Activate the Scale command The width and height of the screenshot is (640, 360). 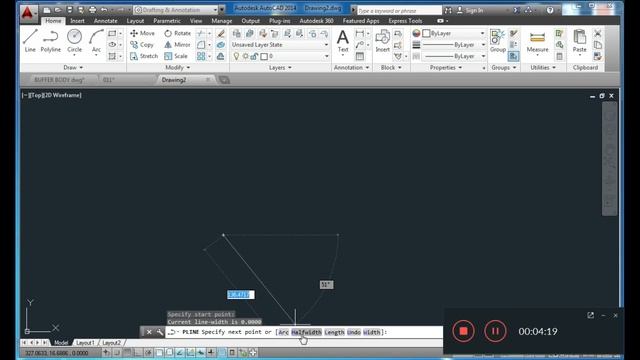176,56
